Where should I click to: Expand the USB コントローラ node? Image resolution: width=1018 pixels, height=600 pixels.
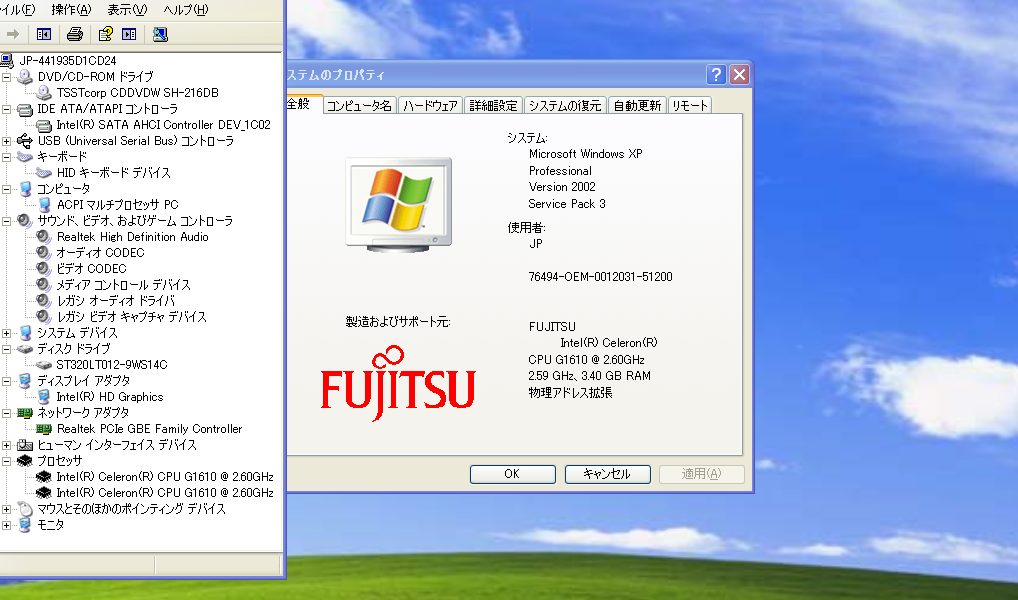[x=6, y=141]
